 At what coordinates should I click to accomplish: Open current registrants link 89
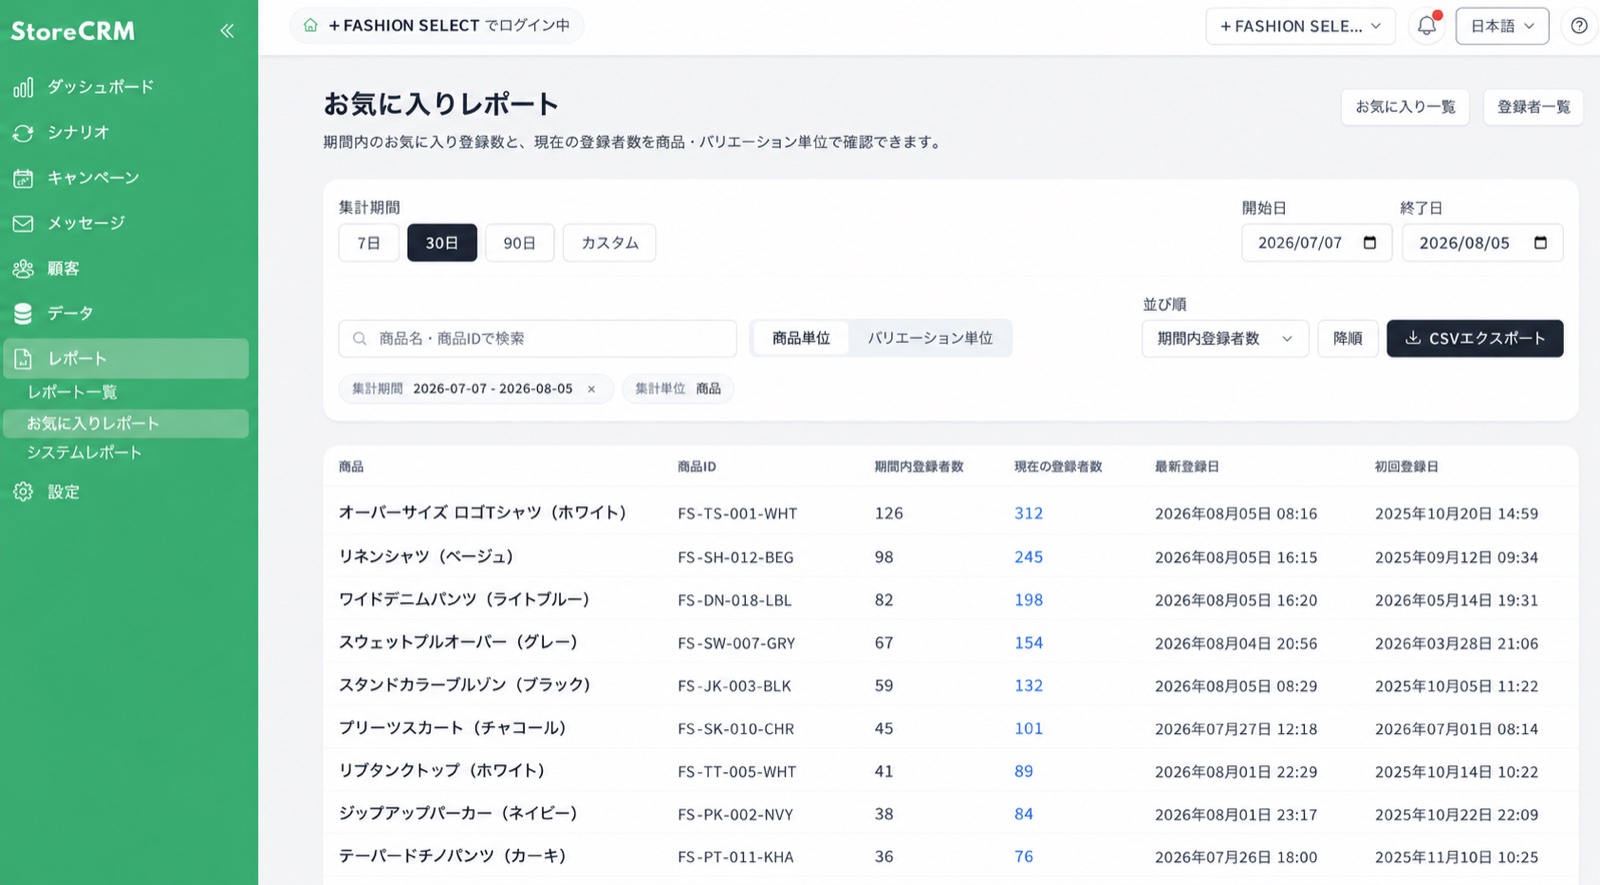(1023, 771)
